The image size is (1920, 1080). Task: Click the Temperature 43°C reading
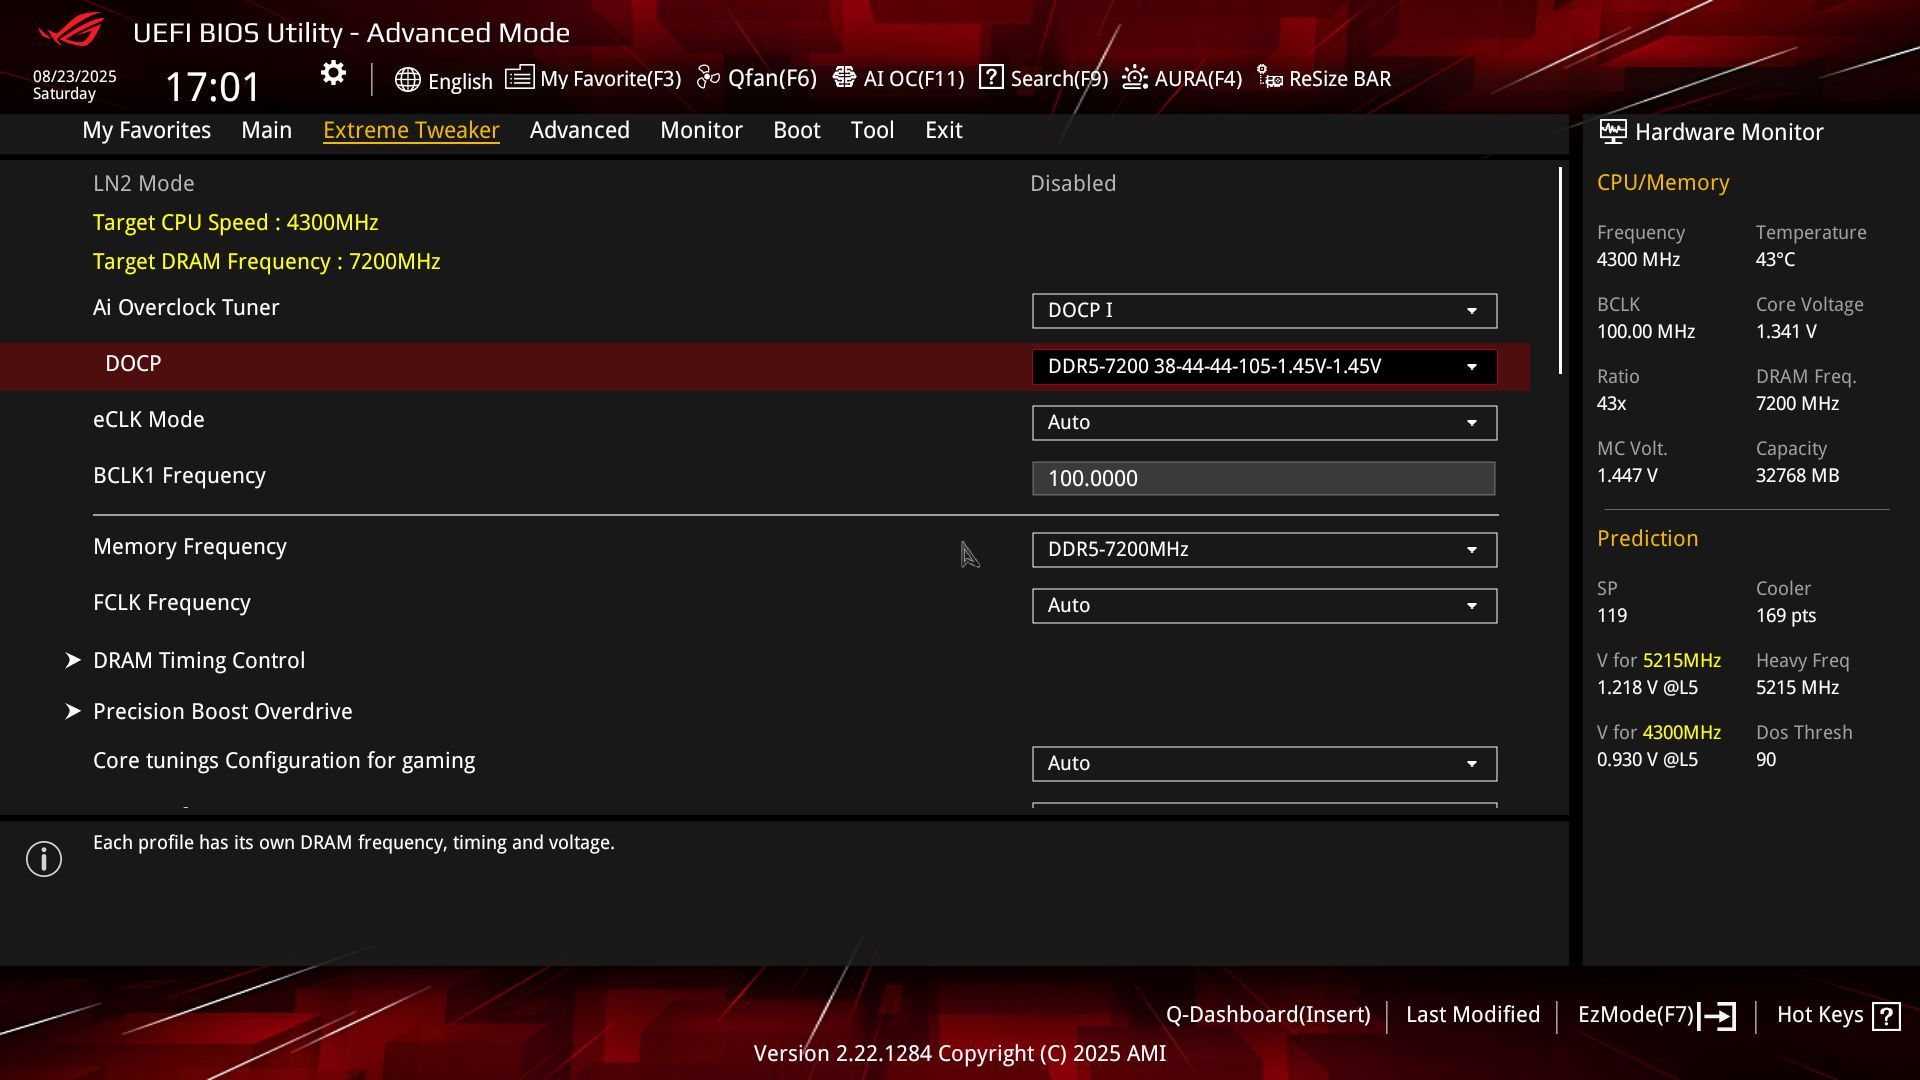(x=1775, y=259)
